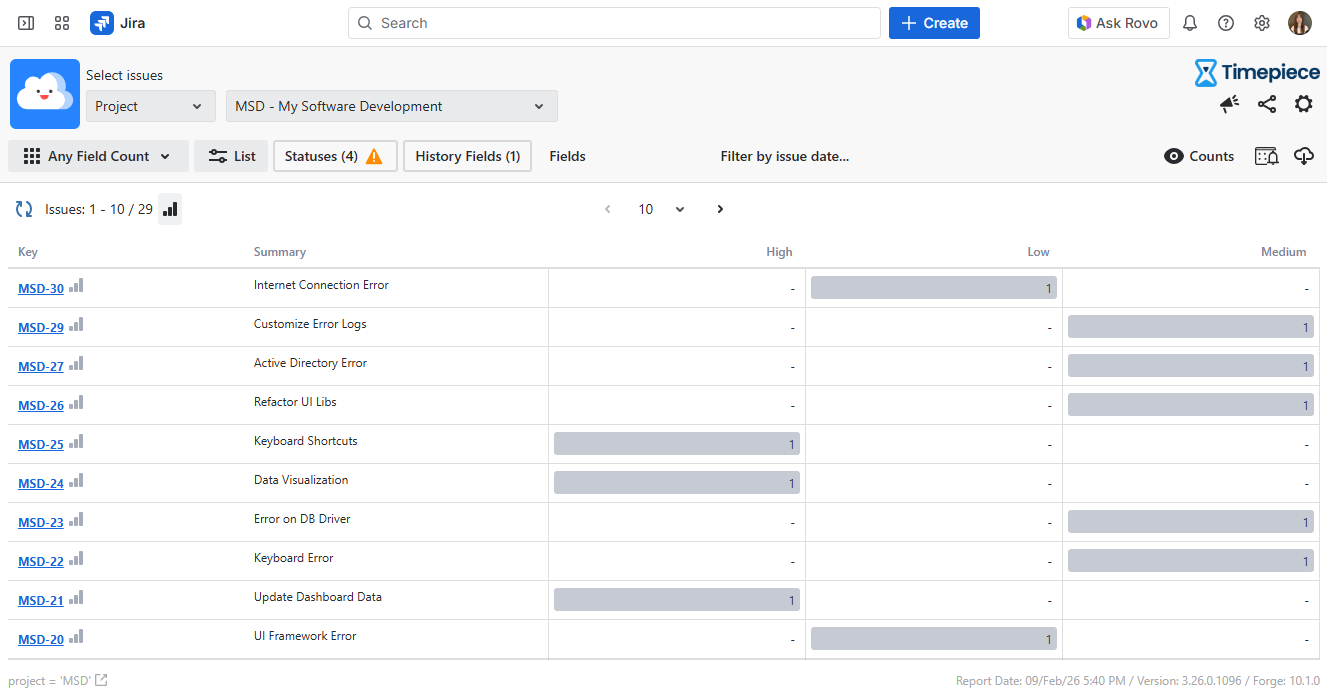
Task: Click the announcements megaphone icon
Action: [x=1229, y=104]
